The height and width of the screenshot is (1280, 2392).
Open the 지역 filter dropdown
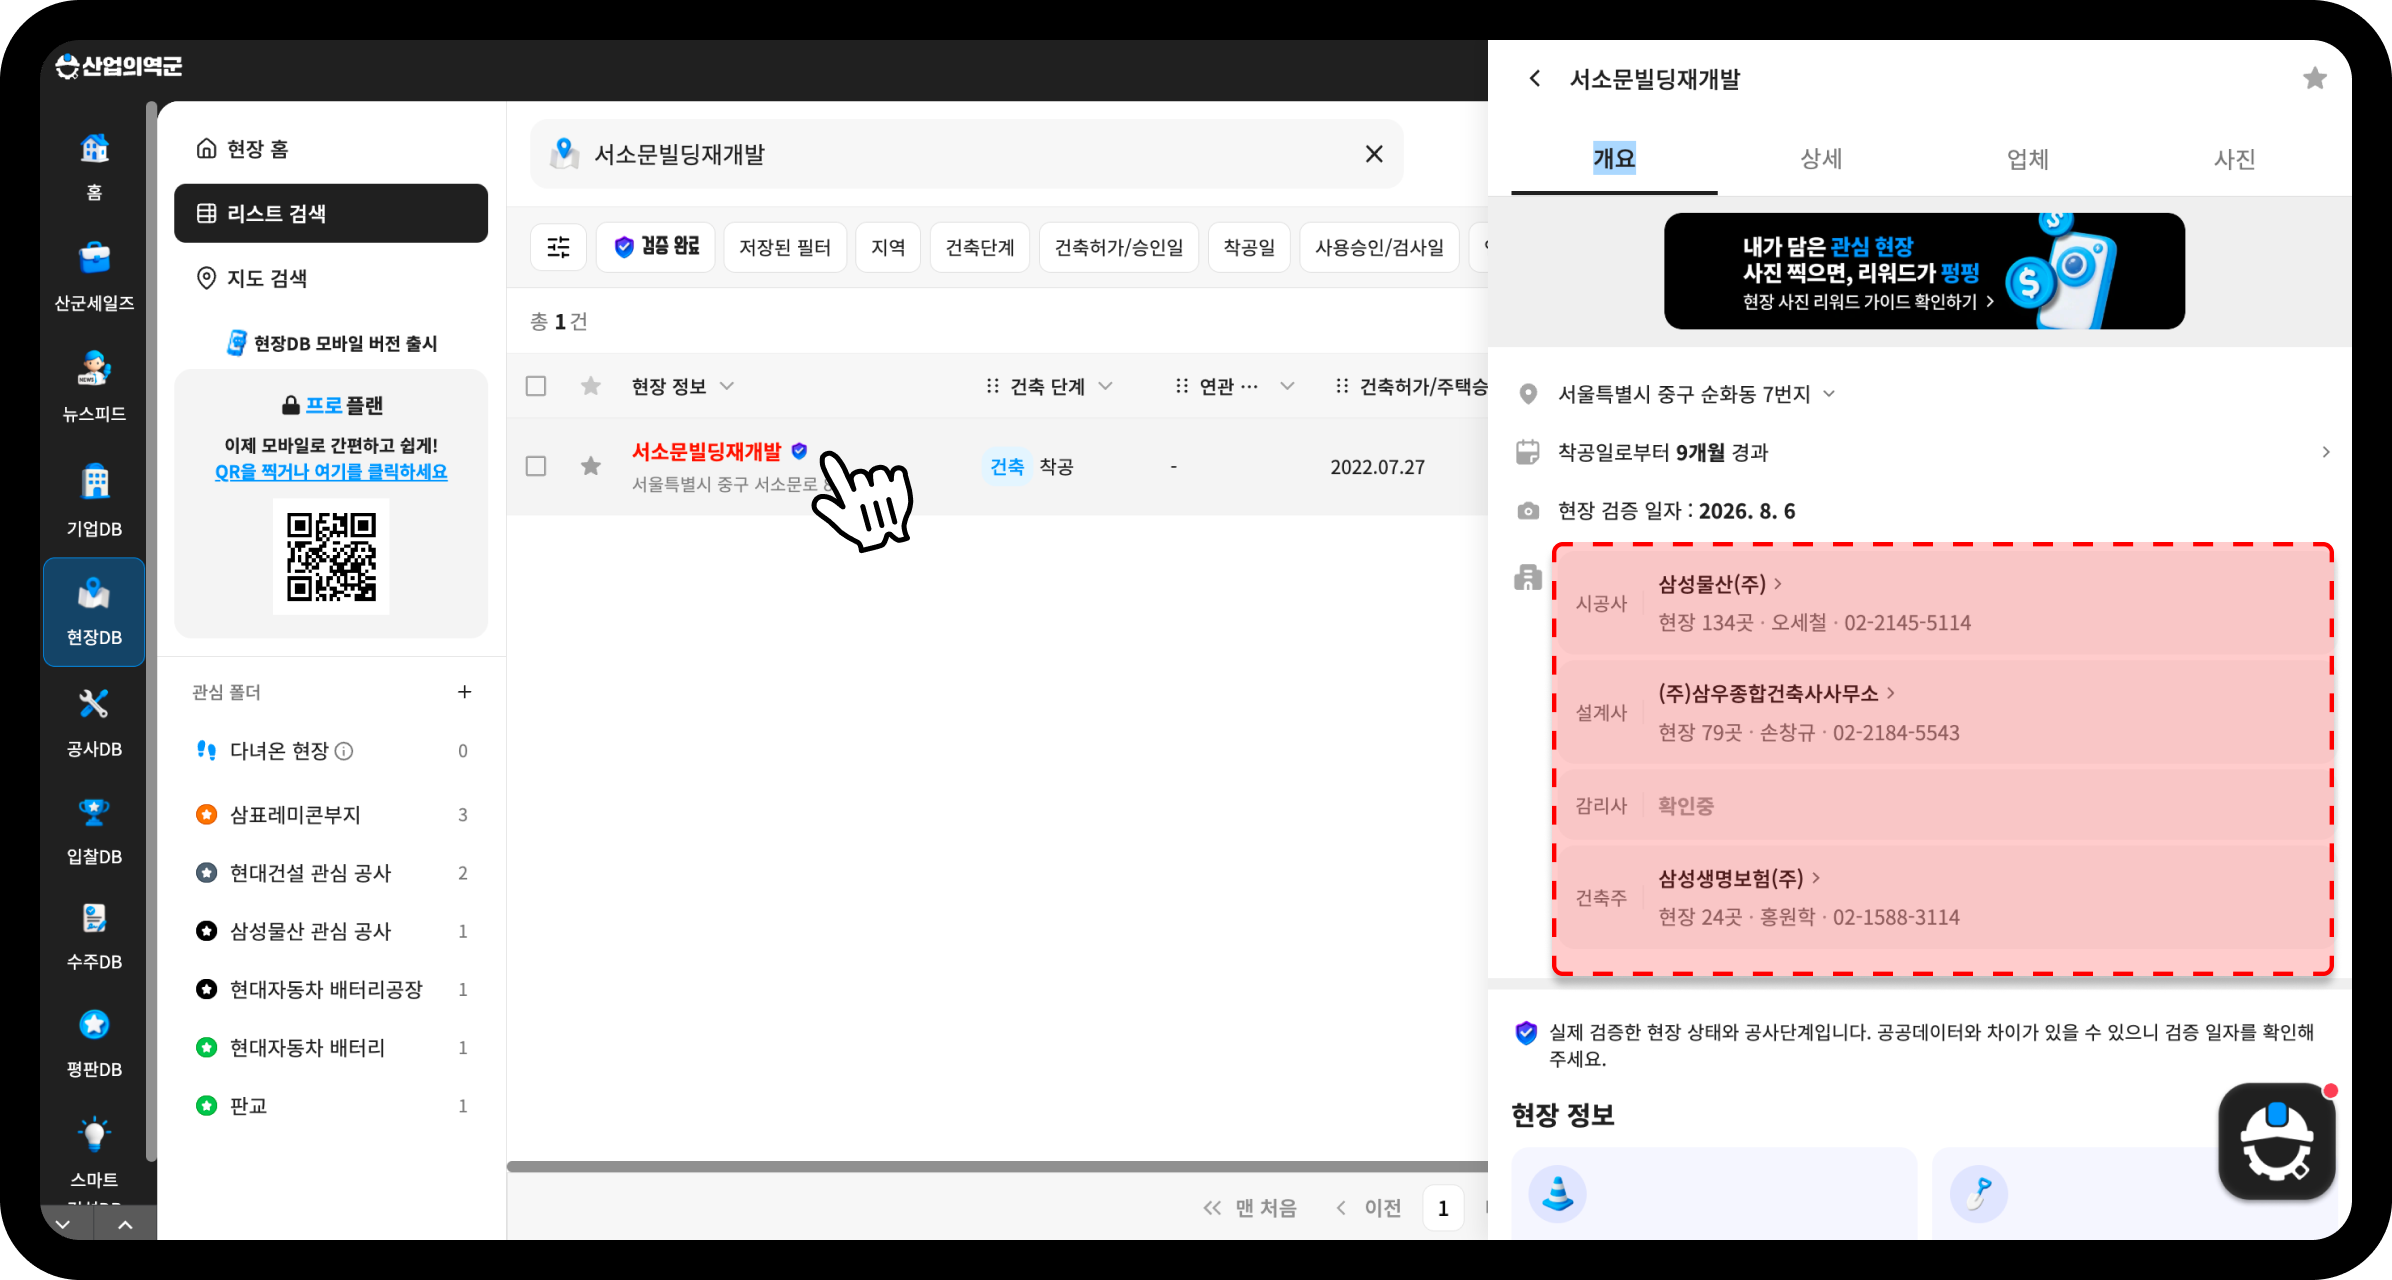(x=888, y=247)
